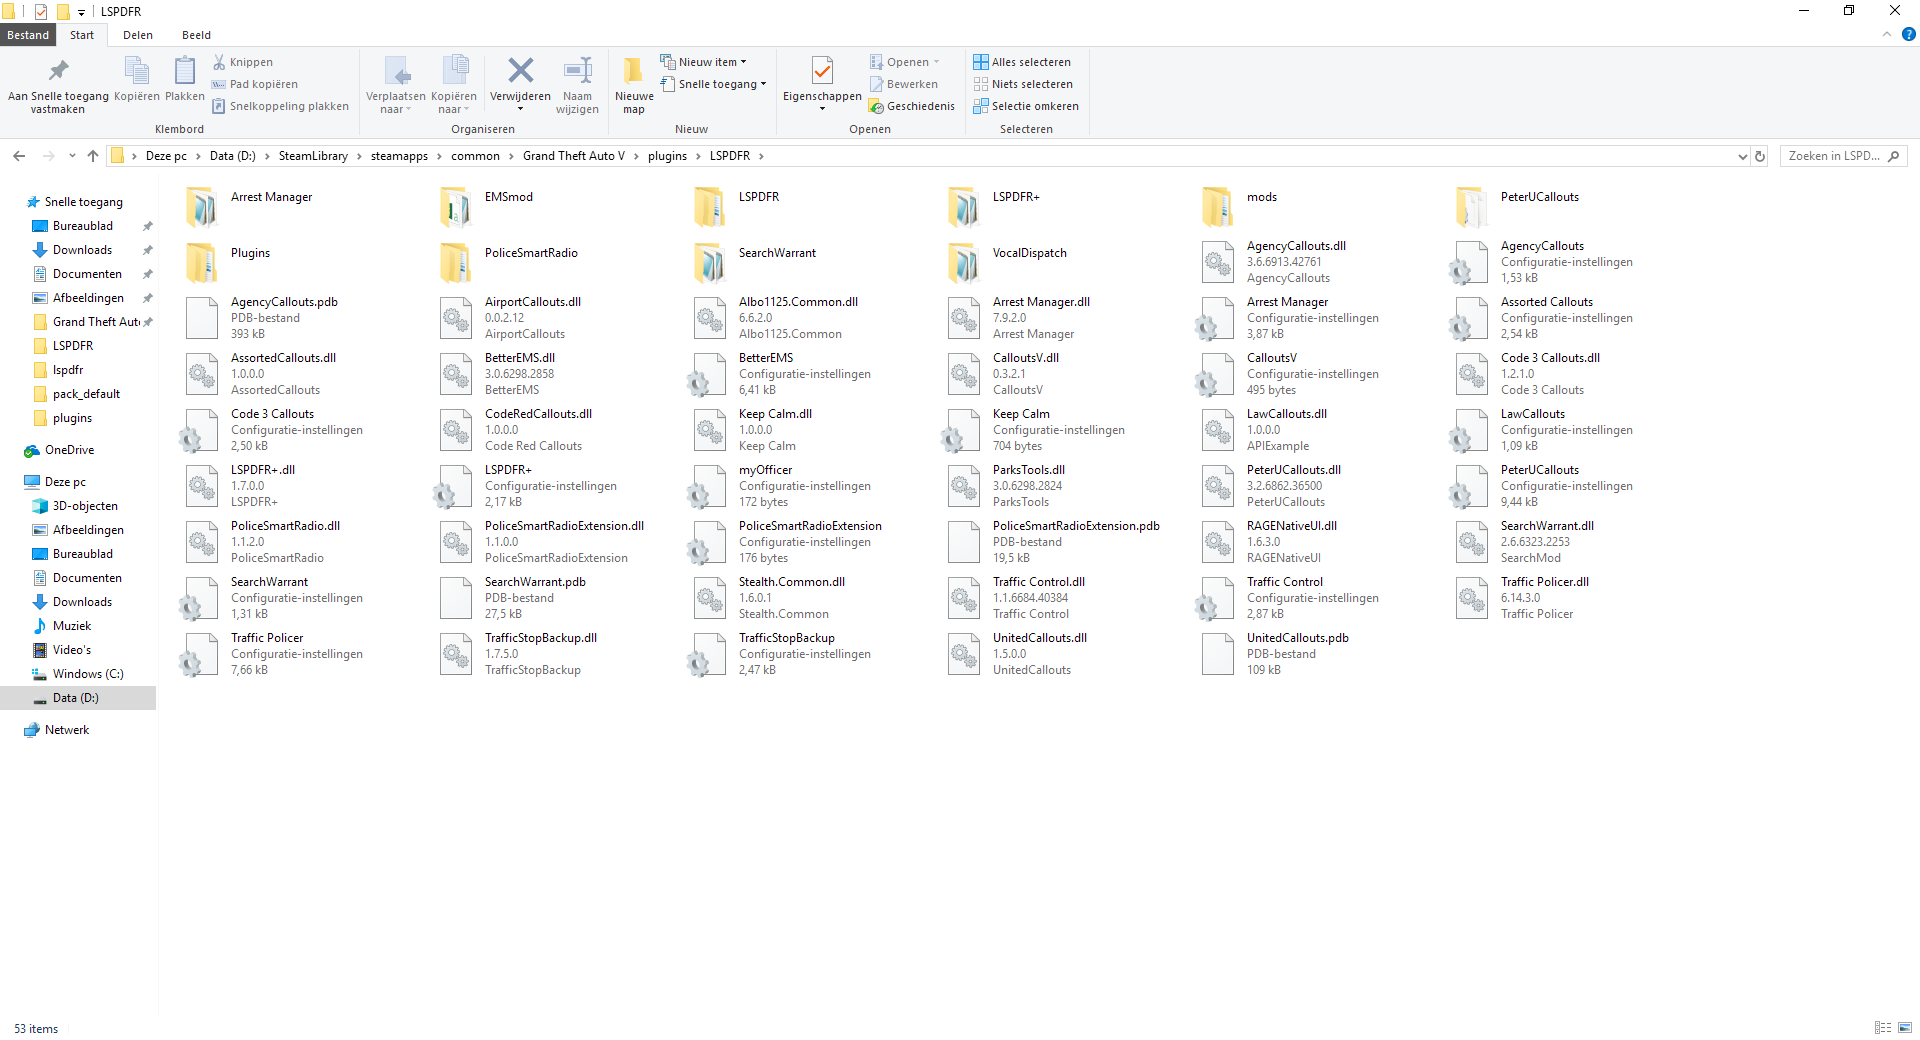Expand the Openen dropdown arrow

pos(937,62)
